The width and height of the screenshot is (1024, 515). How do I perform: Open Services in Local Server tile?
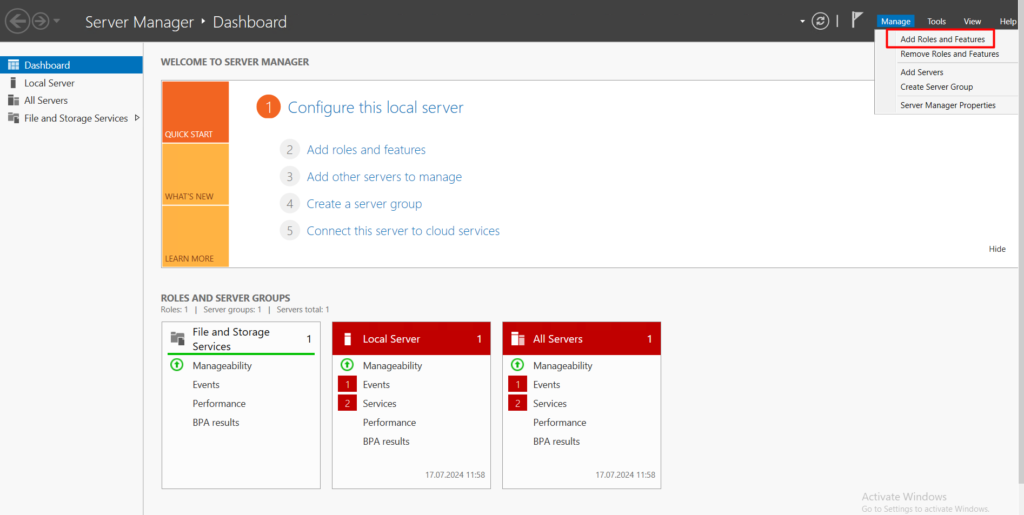[x=379, y=403]
